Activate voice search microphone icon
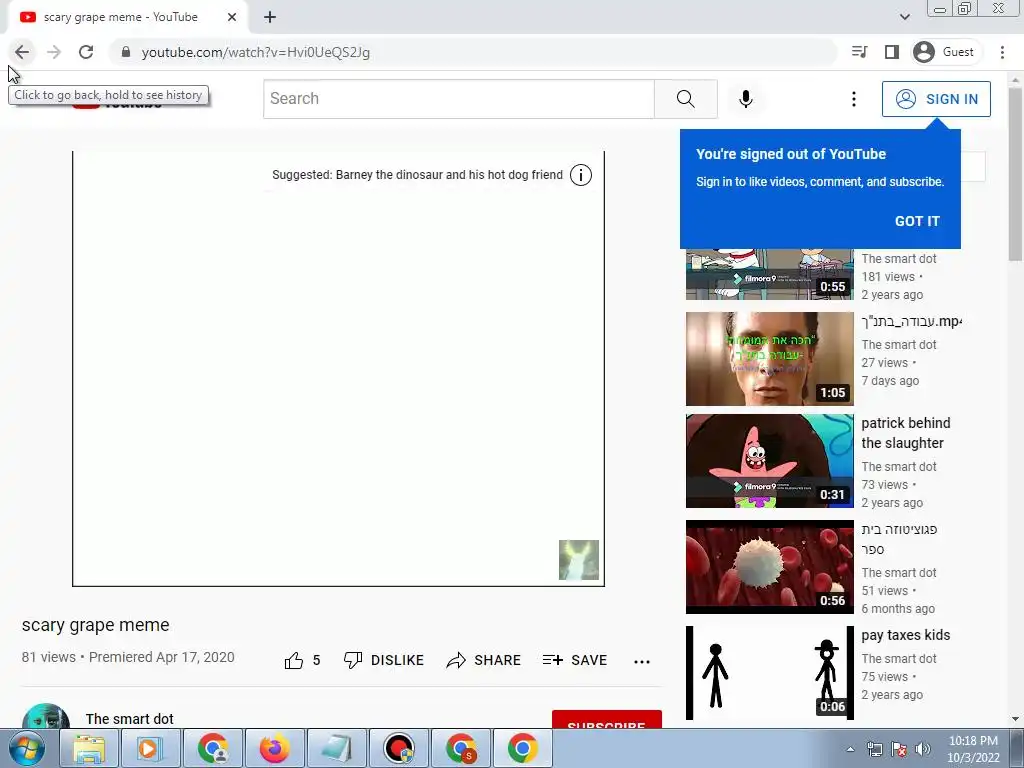This screenshot has width=1024, height=768. [746, 99]
